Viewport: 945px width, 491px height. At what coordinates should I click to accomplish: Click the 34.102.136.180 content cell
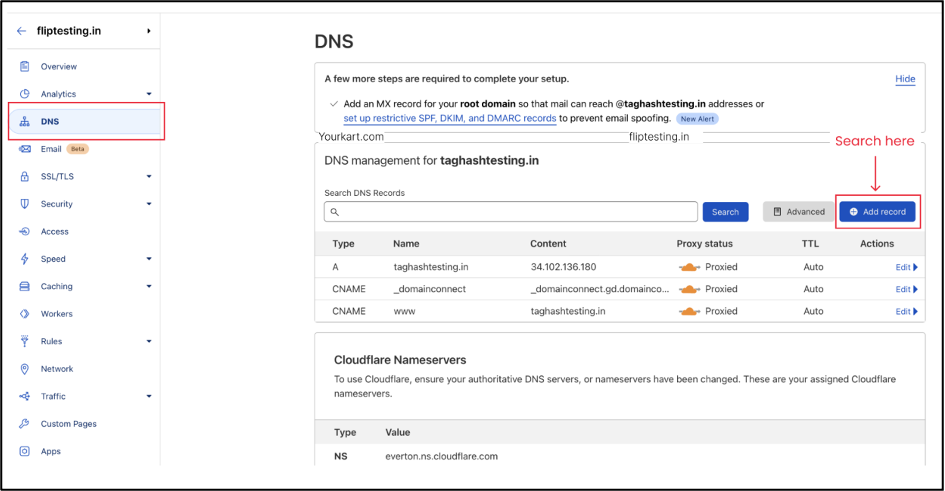pyautogui.click(x=564, y=267)
